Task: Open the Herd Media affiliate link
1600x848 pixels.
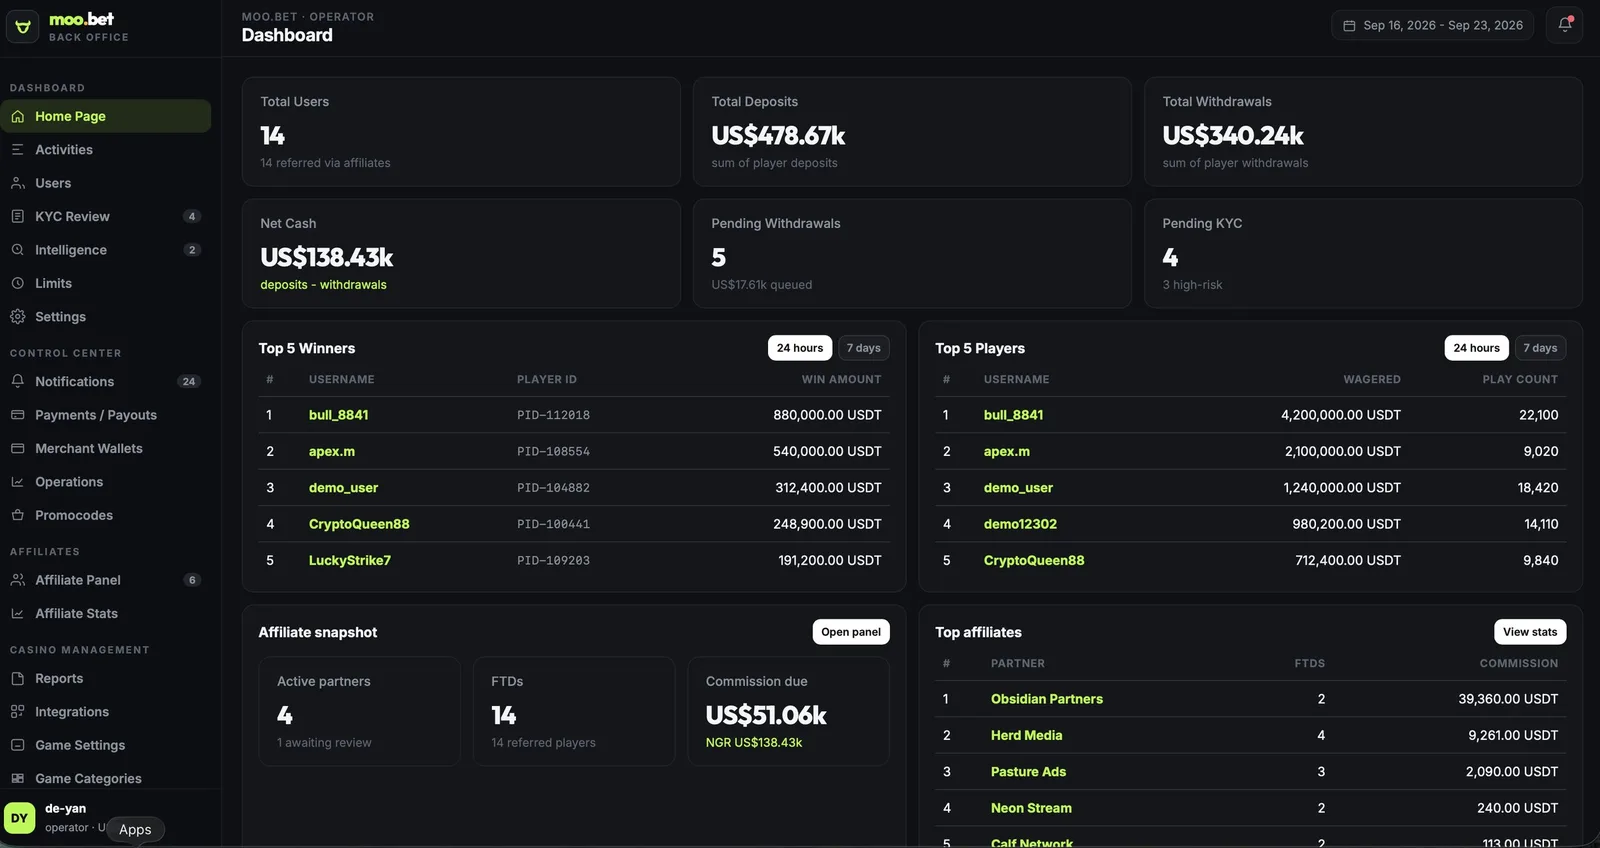Action: click(1026, 735)
